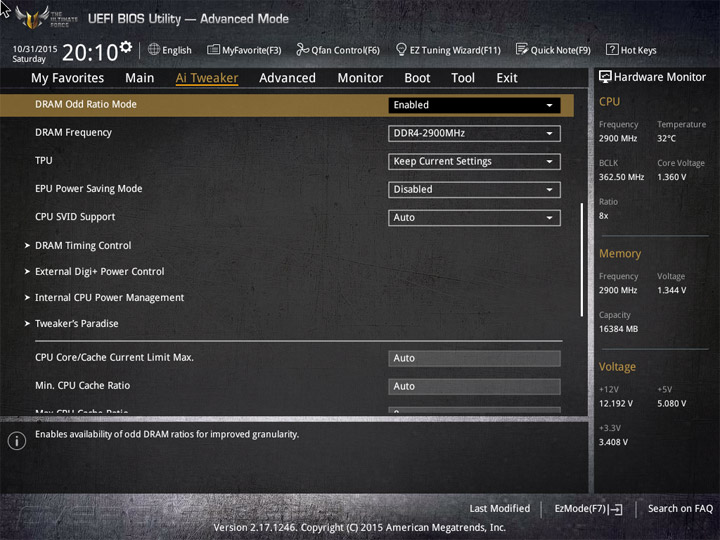The image size is (720, 540).
Task: Click Search on FAQ link
Action: coord(681,509)
